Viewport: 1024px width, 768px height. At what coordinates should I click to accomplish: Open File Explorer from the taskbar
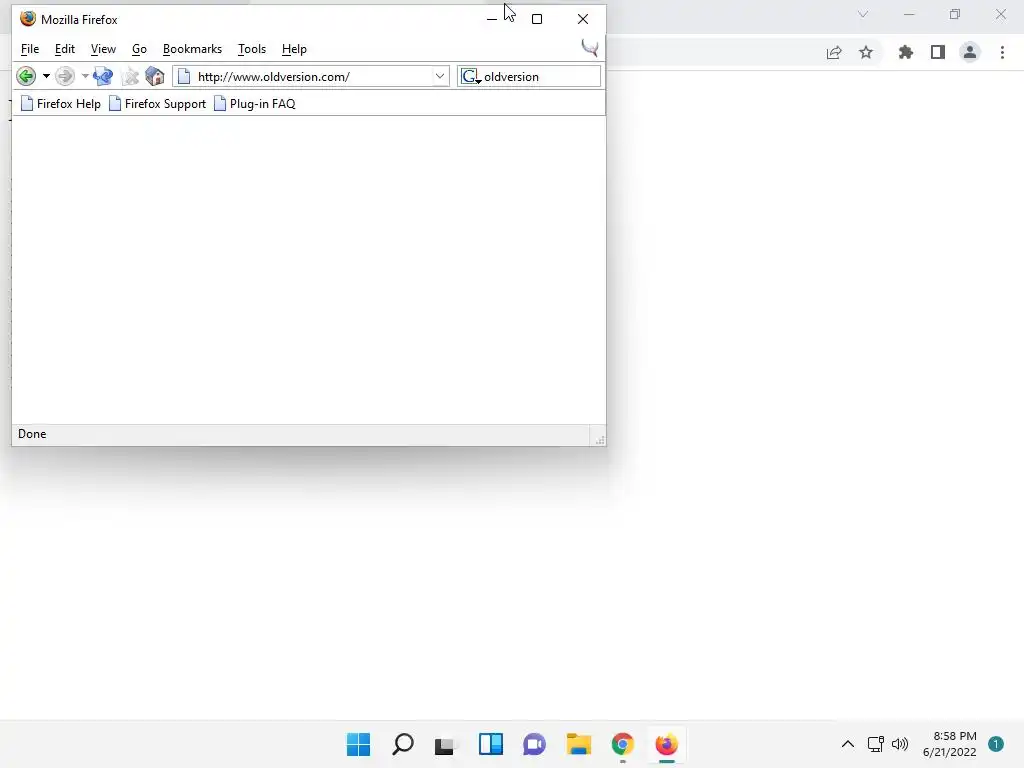click(x=579, y=744)
